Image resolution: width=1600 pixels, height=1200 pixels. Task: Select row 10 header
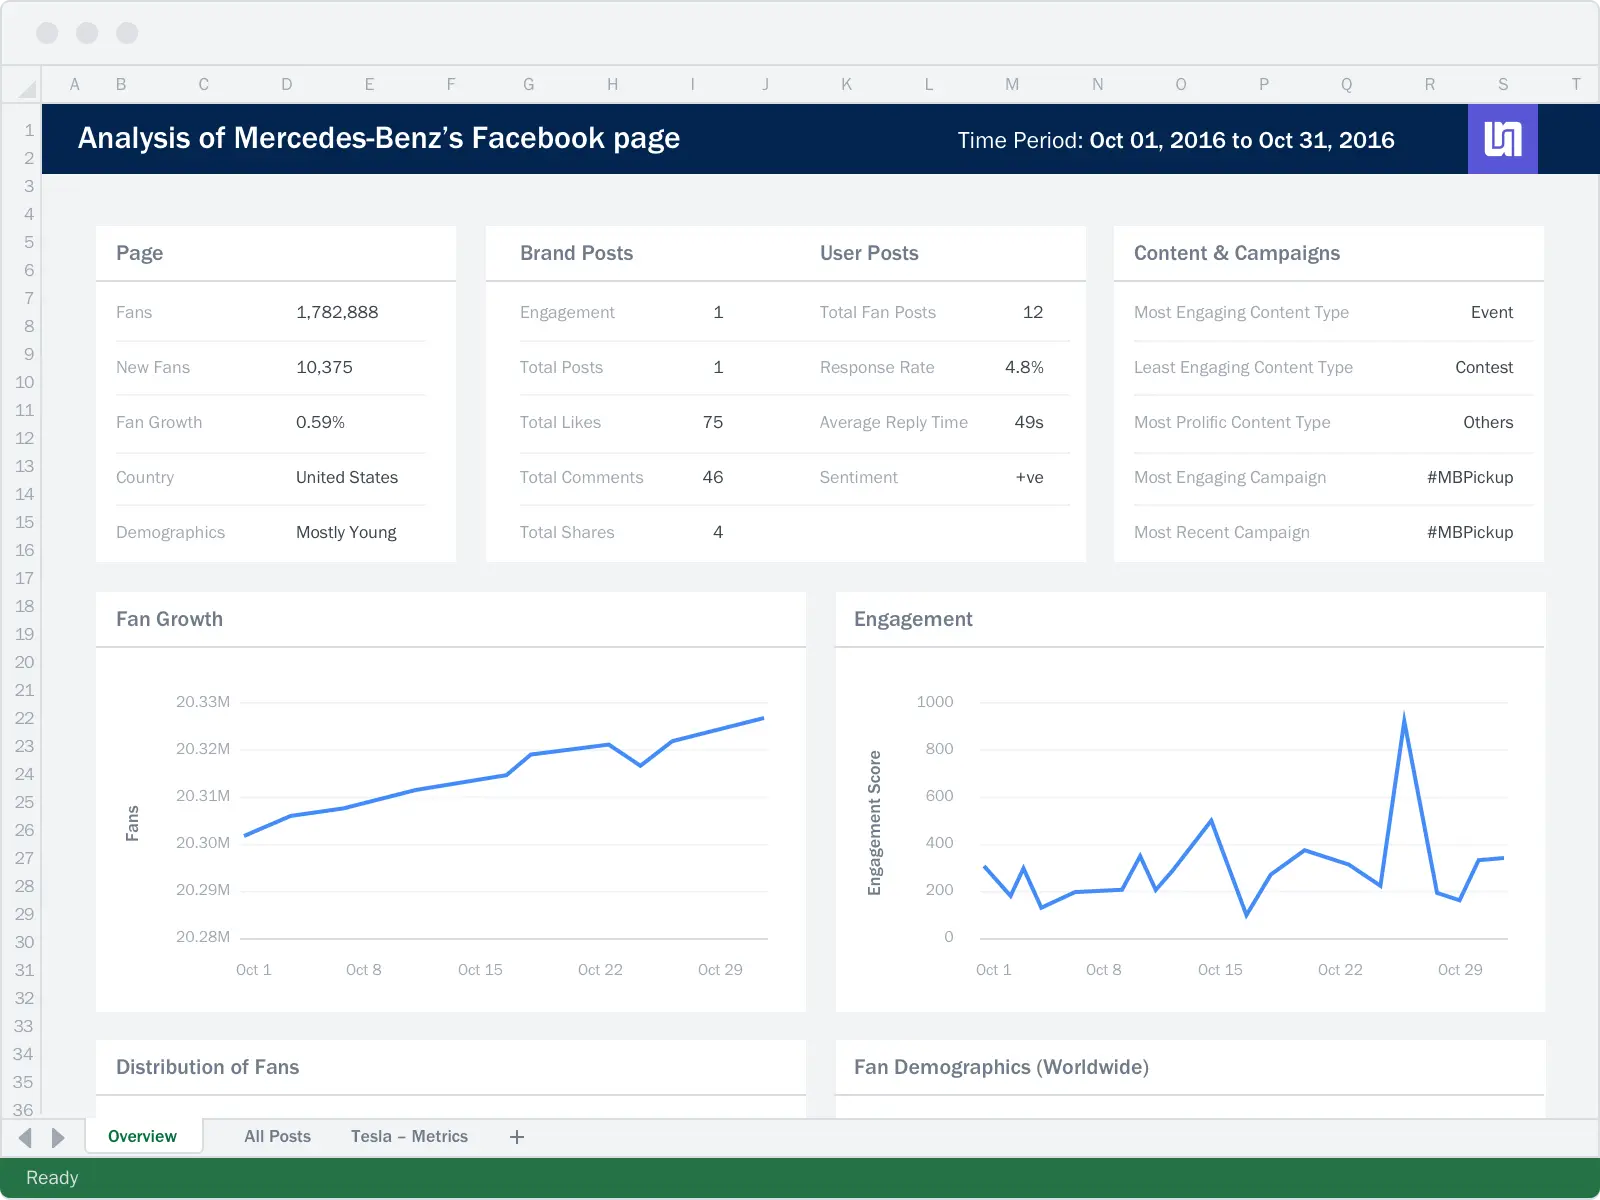point(24,382)
